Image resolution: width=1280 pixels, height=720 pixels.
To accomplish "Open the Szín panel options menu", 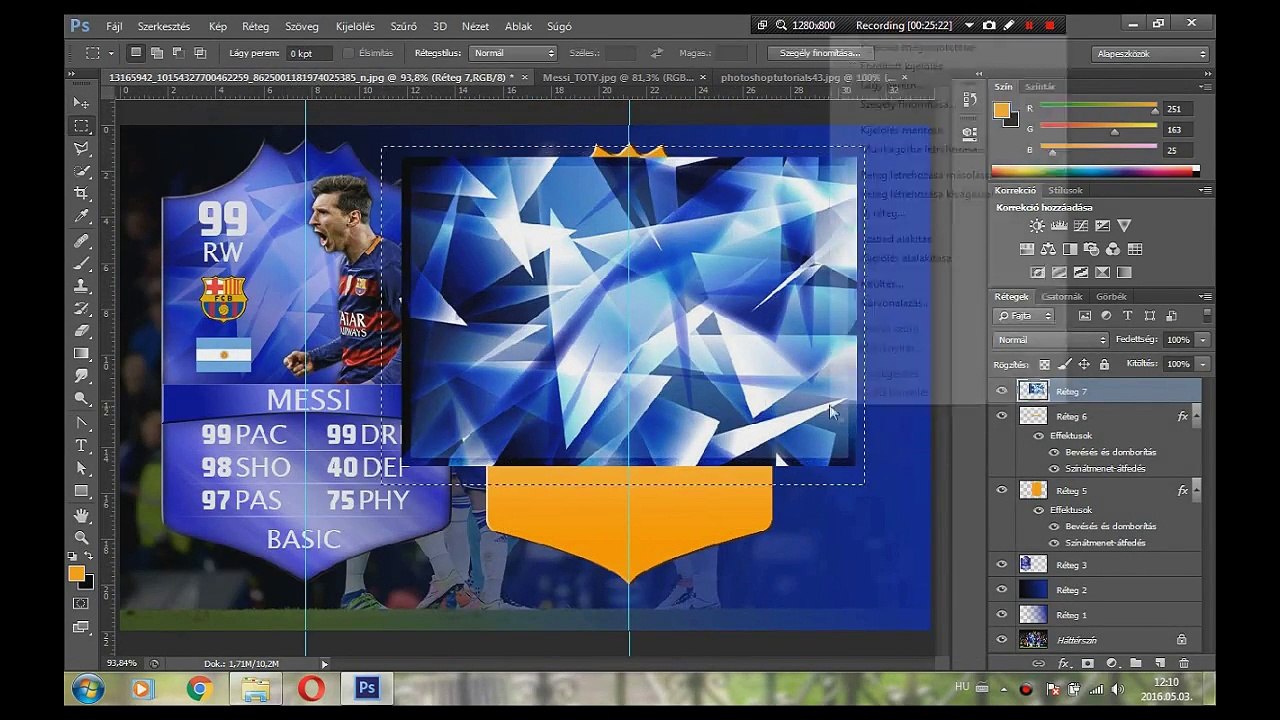I will pyautogui.click(x=1205, y=87).
